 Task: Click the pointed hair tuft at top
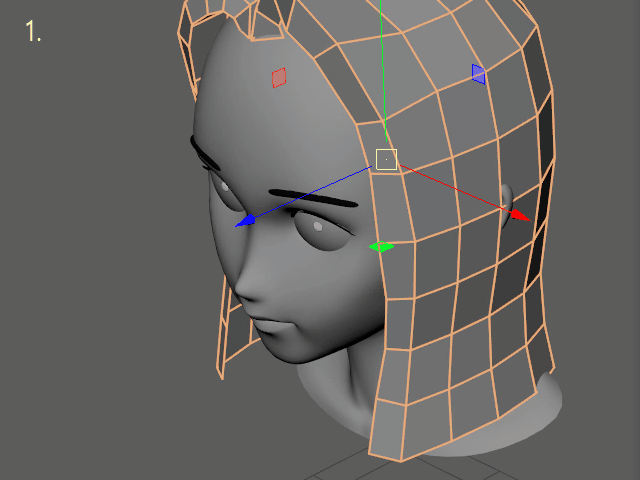(265, 20)
